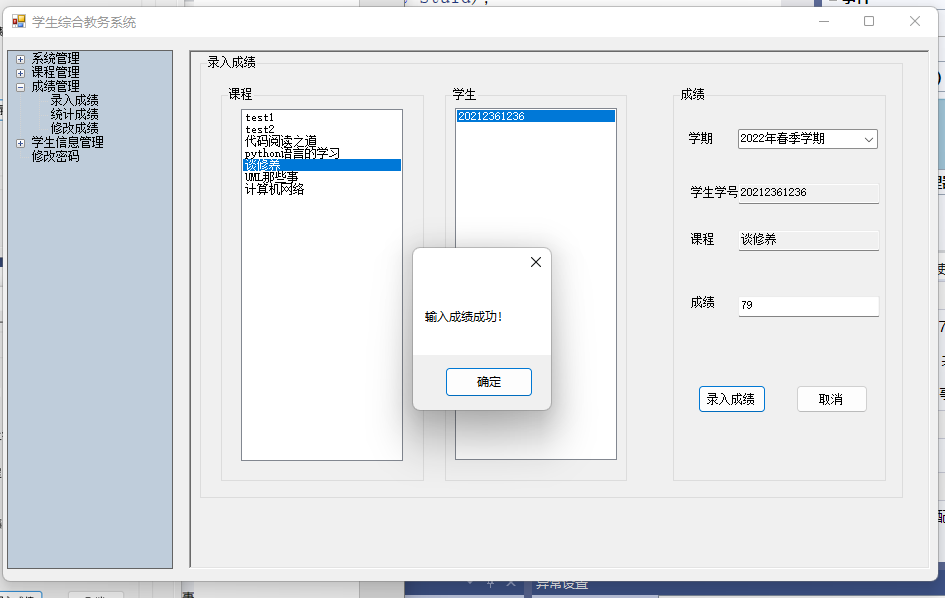Select student 20212361236 in 学生 list

536,116
